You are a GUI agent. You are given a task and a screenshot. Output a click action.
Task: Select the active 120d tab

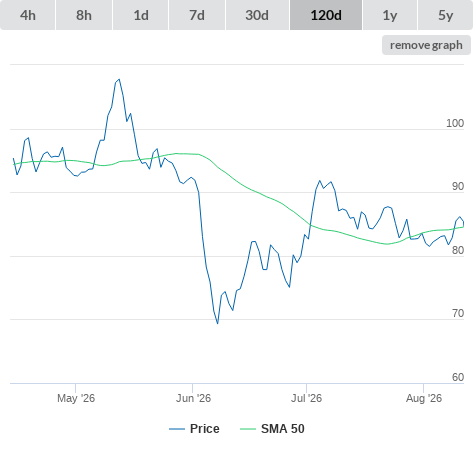(326, 15)
